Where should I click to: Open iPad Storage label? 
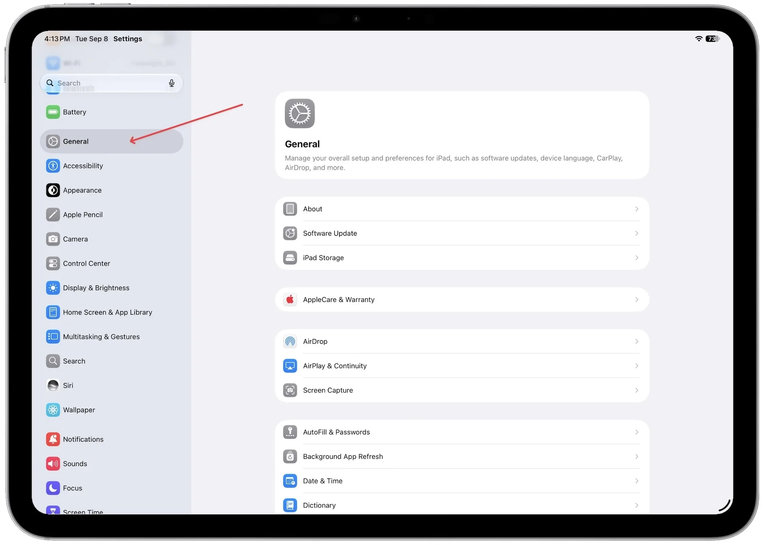pos(323,258)
